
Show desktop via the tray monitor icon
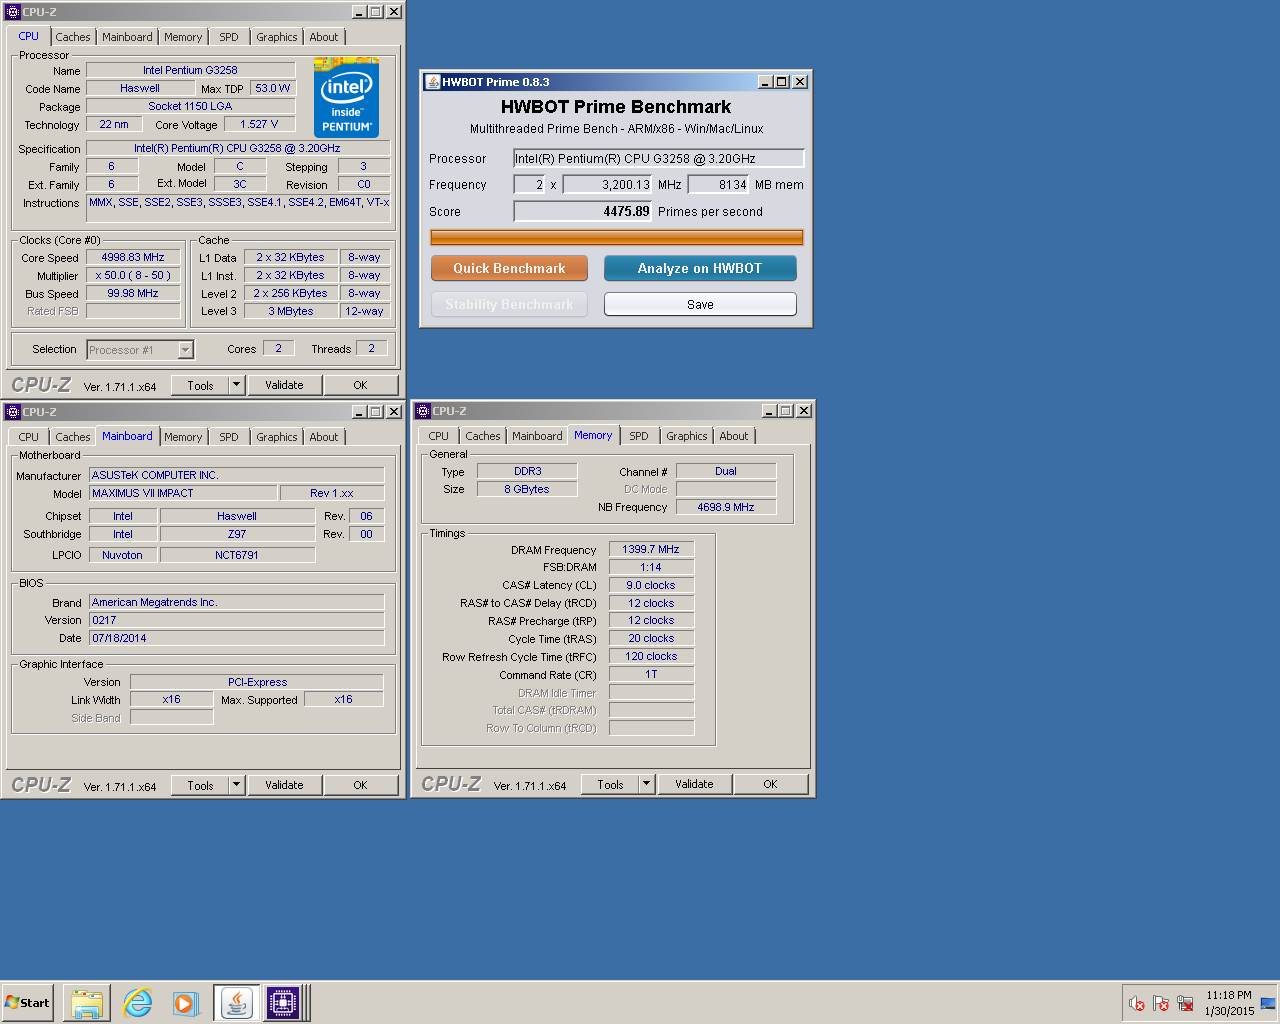tap(1268, 1003)
